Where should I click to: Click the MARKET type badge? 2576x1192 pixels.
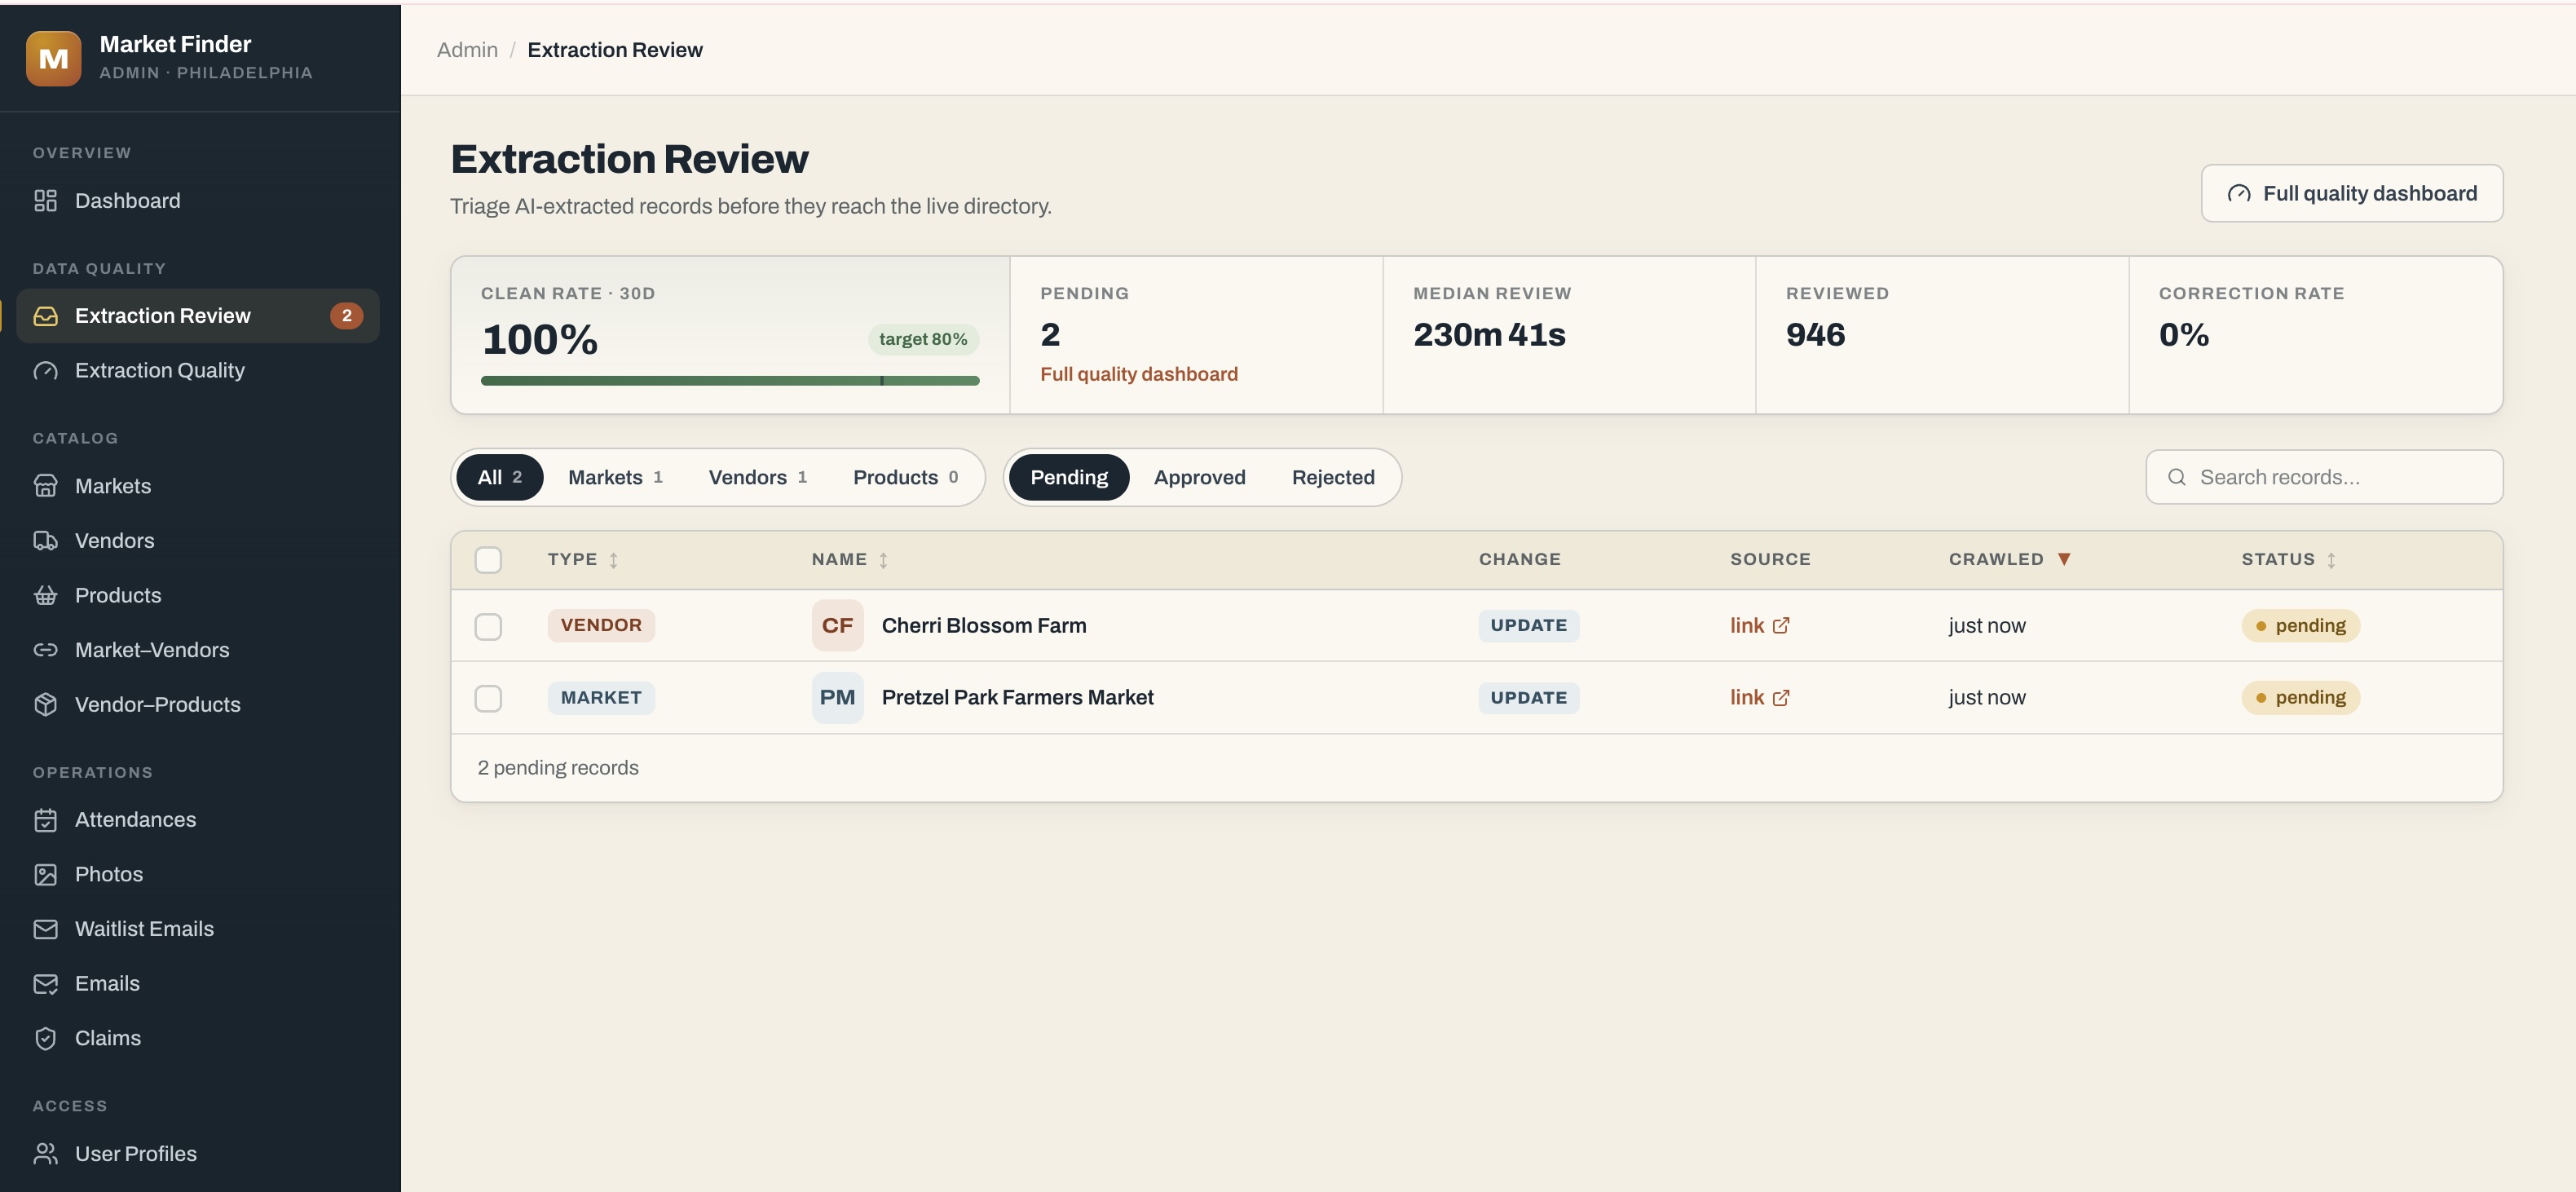point(601,698)
